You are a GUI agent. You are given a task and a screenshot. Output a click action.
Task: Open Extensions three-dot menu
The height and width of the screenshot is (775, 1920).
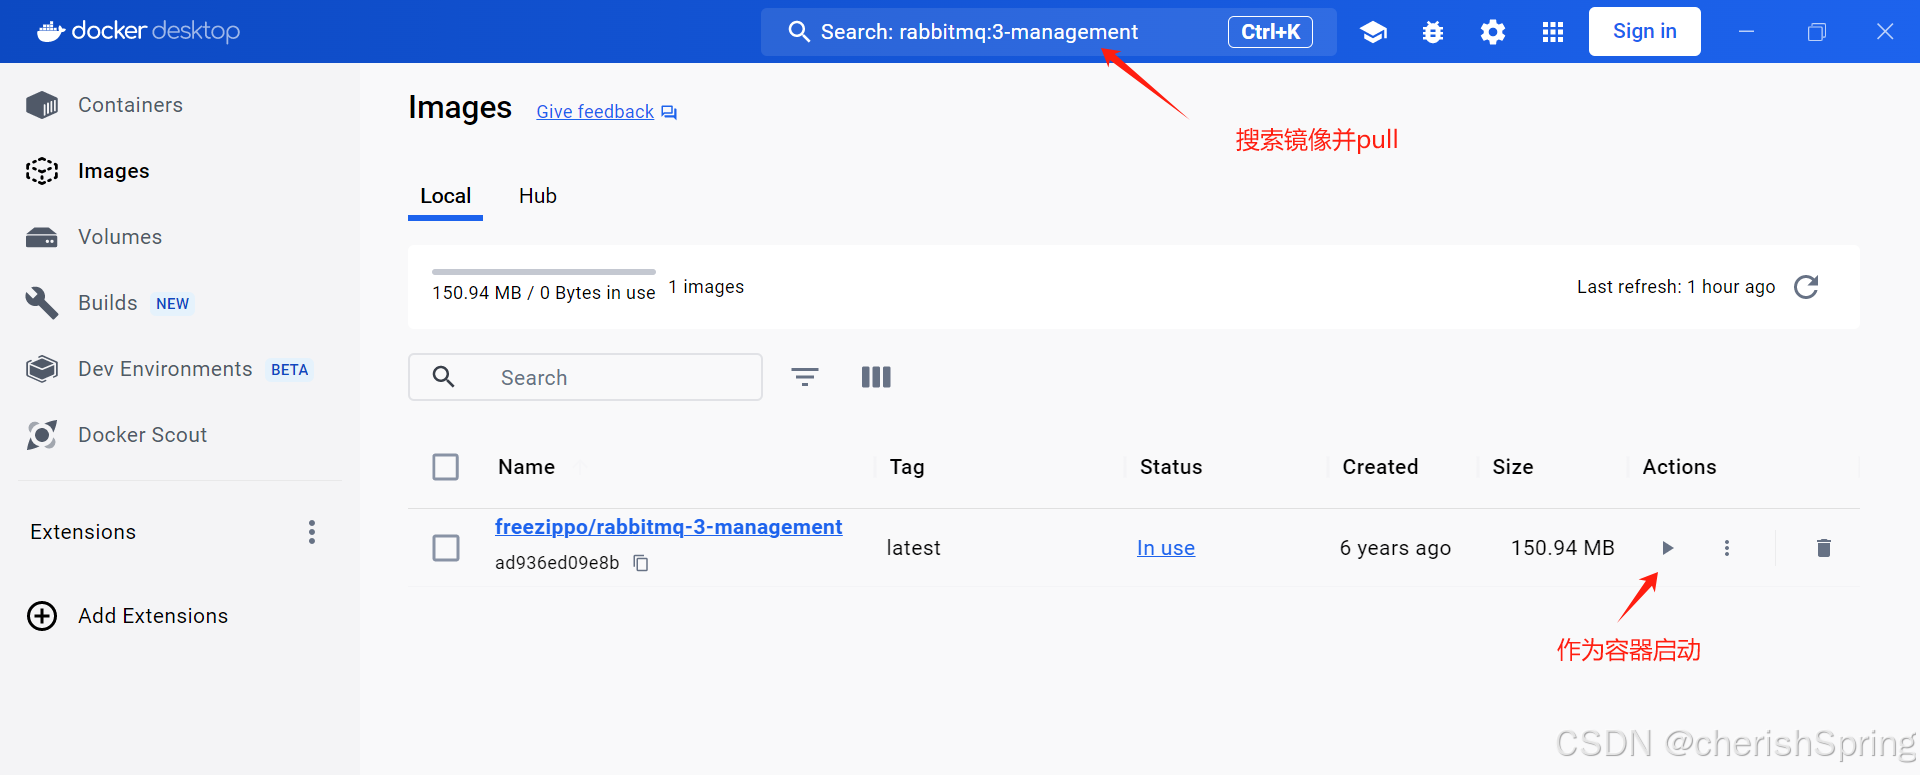coord(312,532)
